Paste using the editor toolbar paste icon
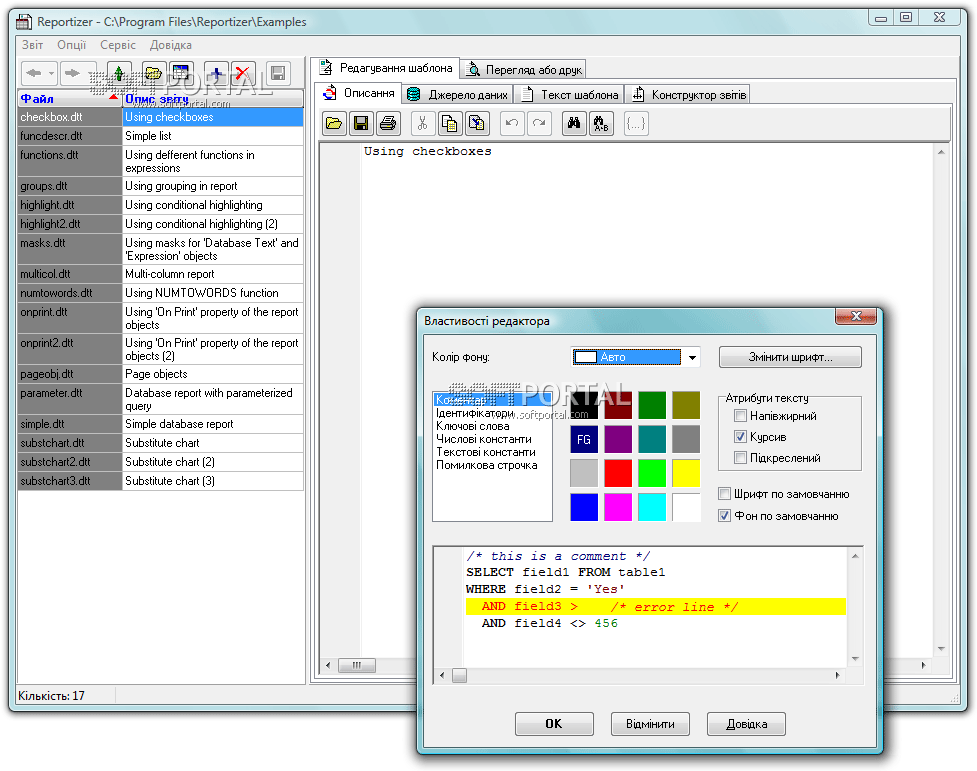Viewport: 977px width, 771px height. (x=477, y=123)
